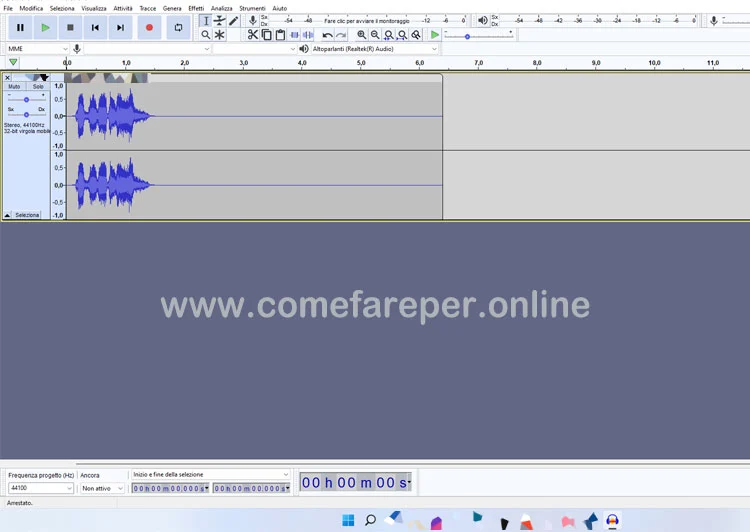Viewport: 750px width, 532px height.
Task: Click the Undo arrow icon
Action: (x=327, y=34)
